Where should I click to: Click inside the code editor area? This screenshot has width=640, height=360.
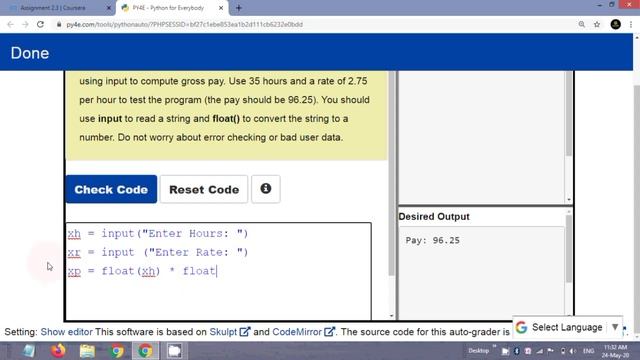click(x=218, y=271)
